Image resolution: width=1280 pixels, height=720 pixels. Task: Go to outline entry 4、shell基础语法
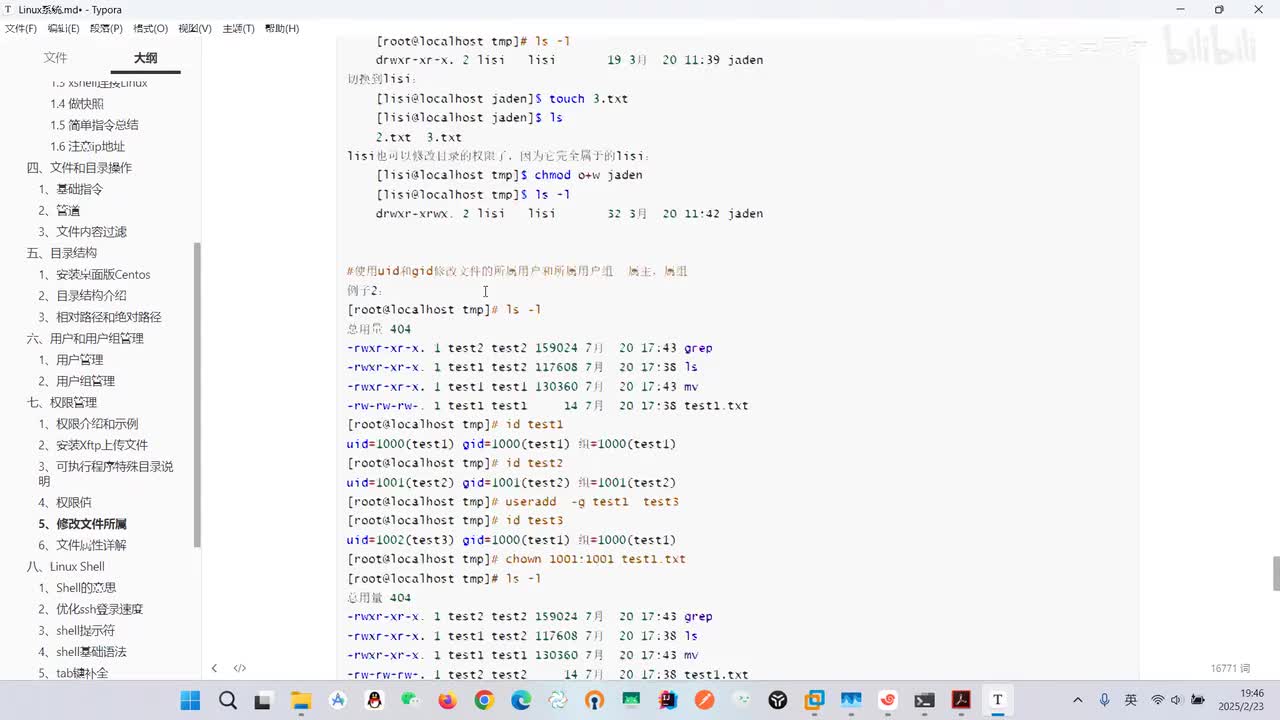pos(83,652)
